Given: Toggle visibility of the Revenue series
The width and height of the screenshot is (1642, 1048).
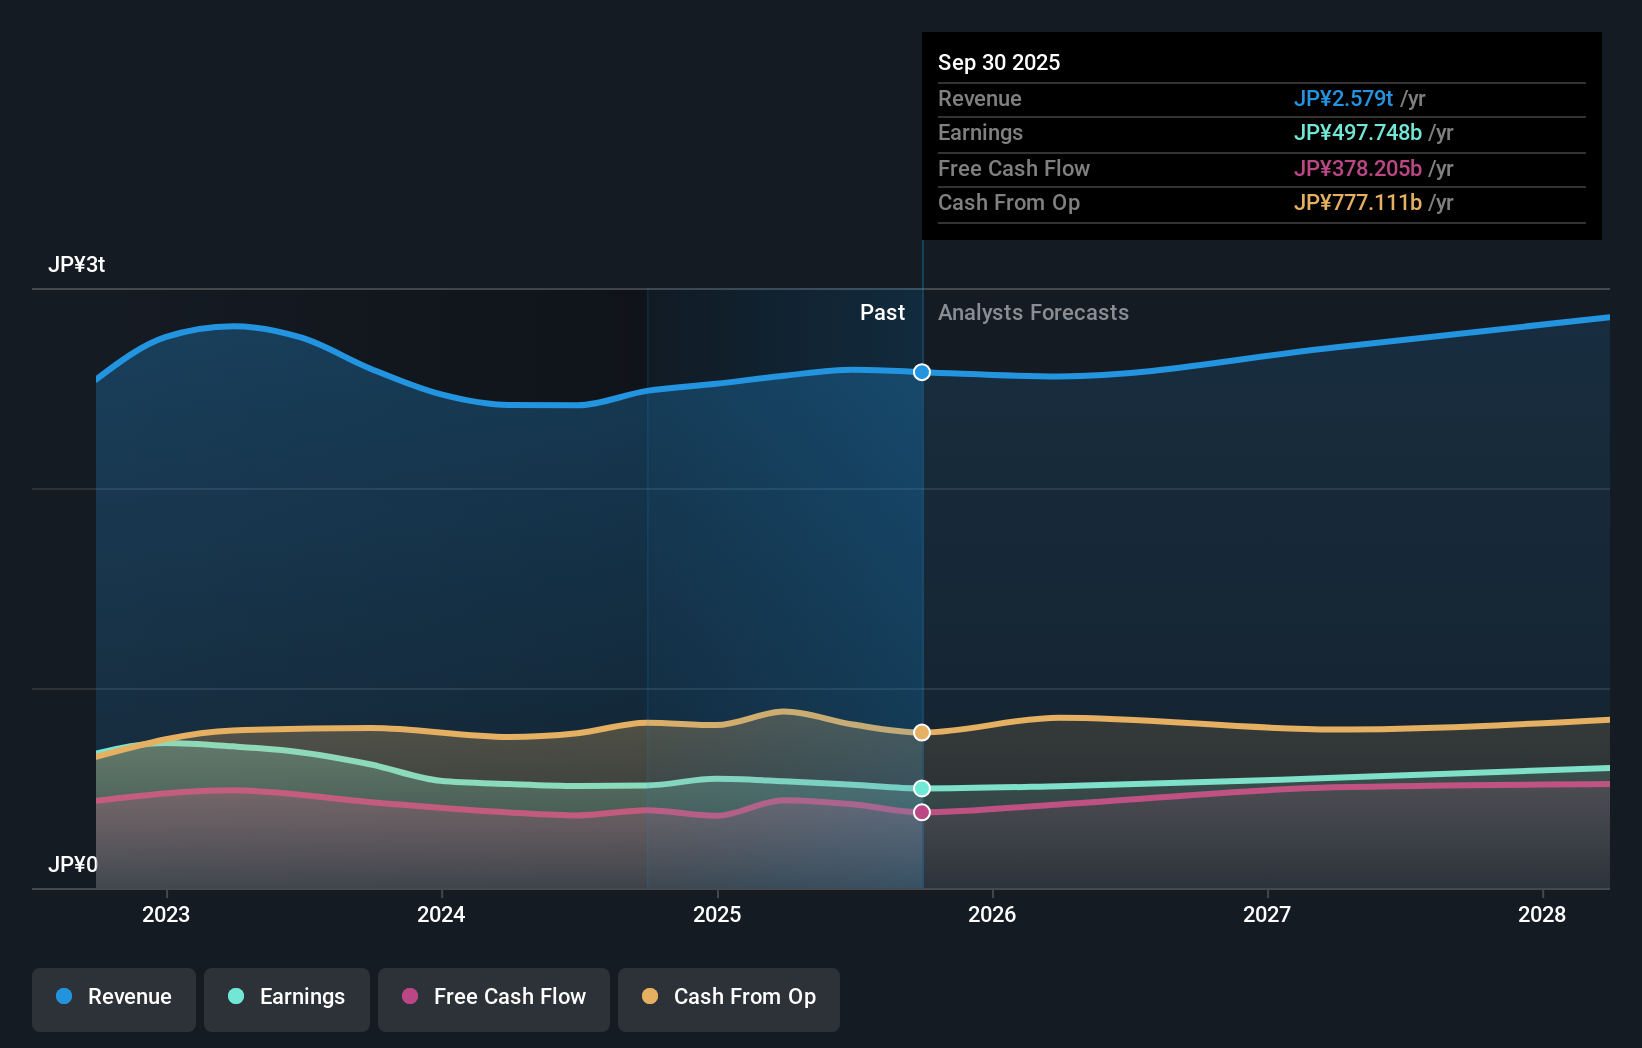Looking at the screenshot, I should 113,997.
